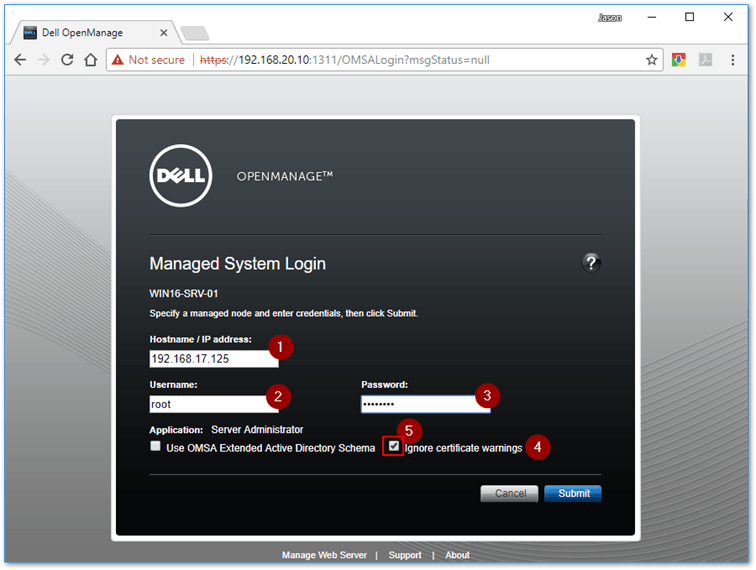Open the Support link
The width and height of the screenshot is (756, 570).
click(x=405, y=555)
